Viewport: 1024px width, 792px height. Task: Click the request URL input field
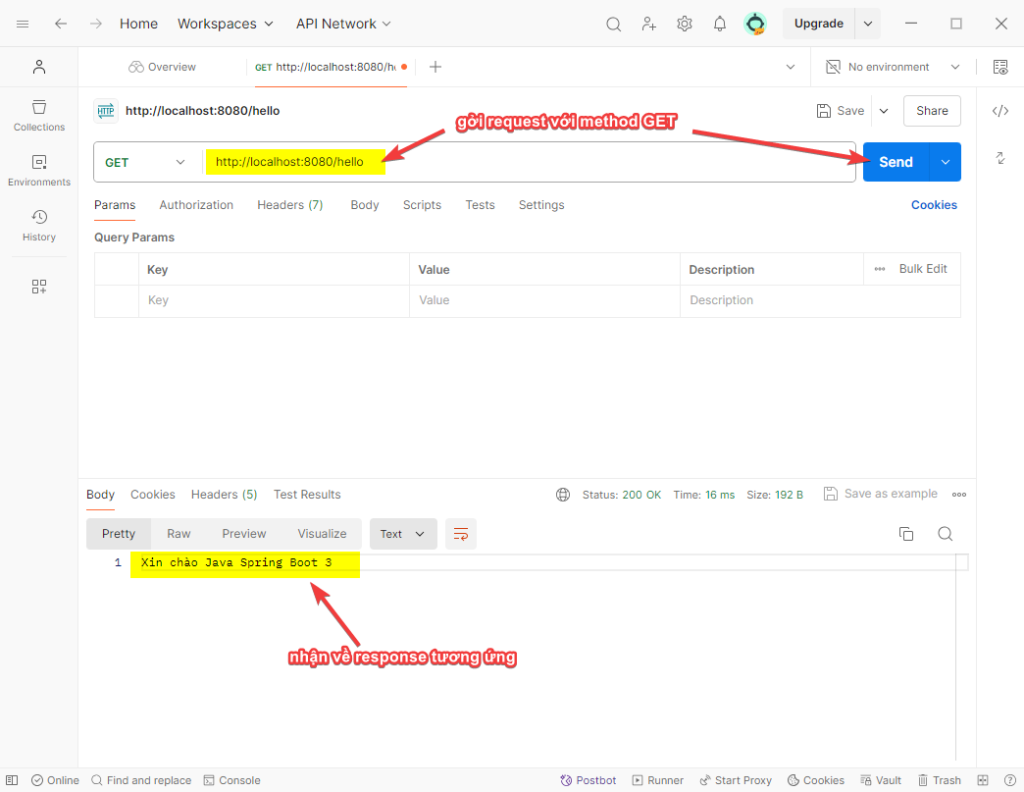(600, 162)
